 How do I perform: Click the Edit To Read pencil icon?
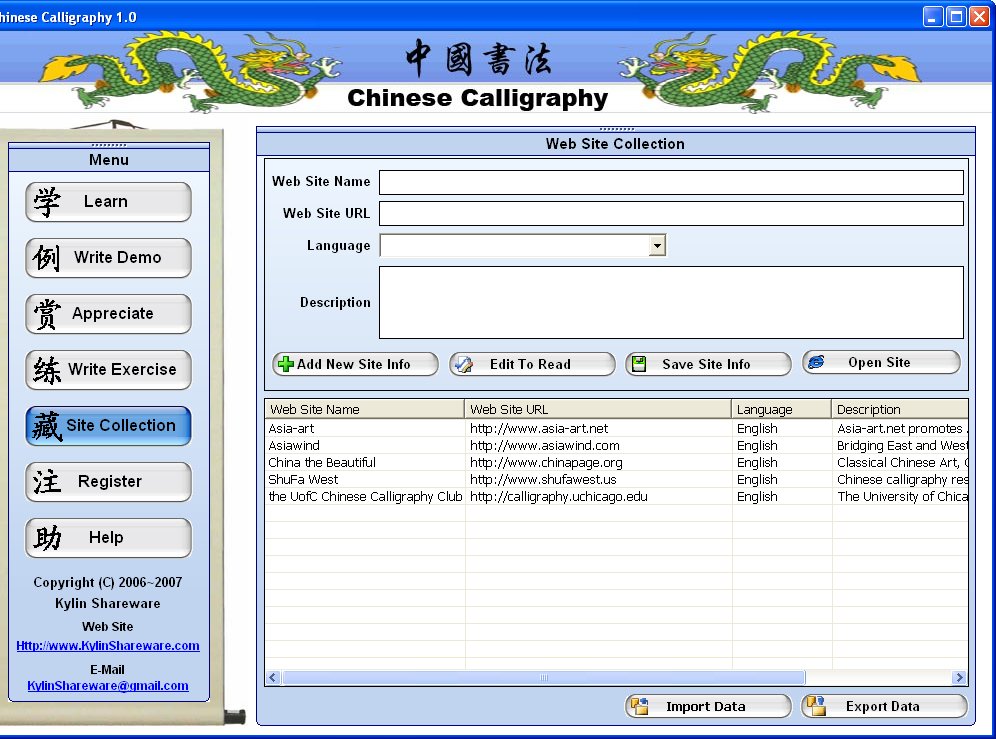click(x=464, y=364)
